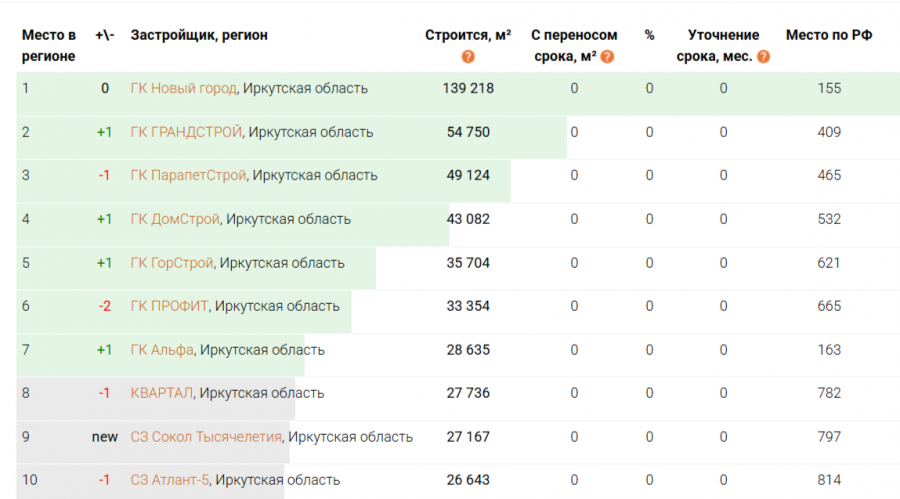Click help icon under Строится, м² header
The image size is (900, 499).
[468, 57]
